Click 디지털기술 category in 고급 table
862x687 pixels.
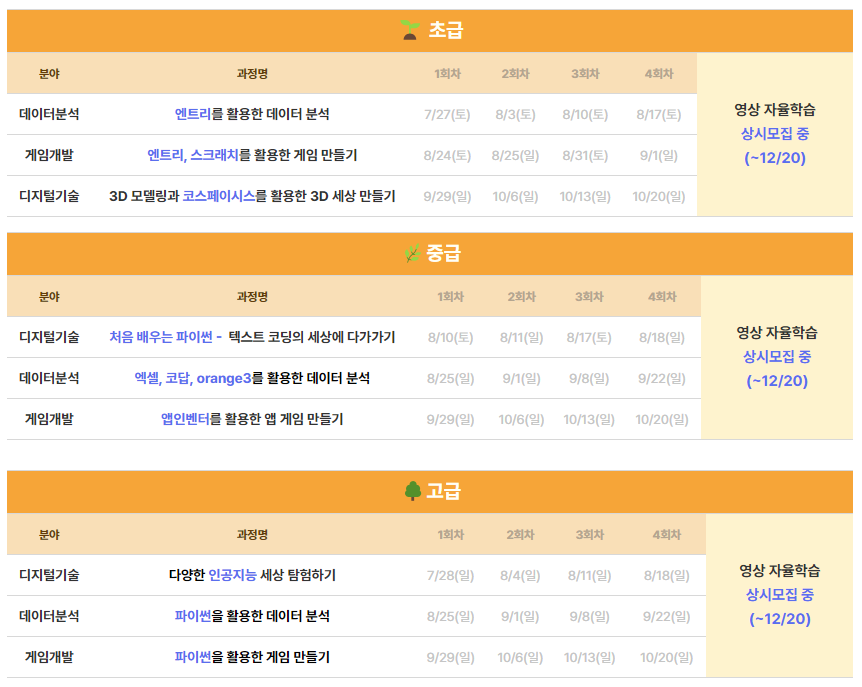49,575
